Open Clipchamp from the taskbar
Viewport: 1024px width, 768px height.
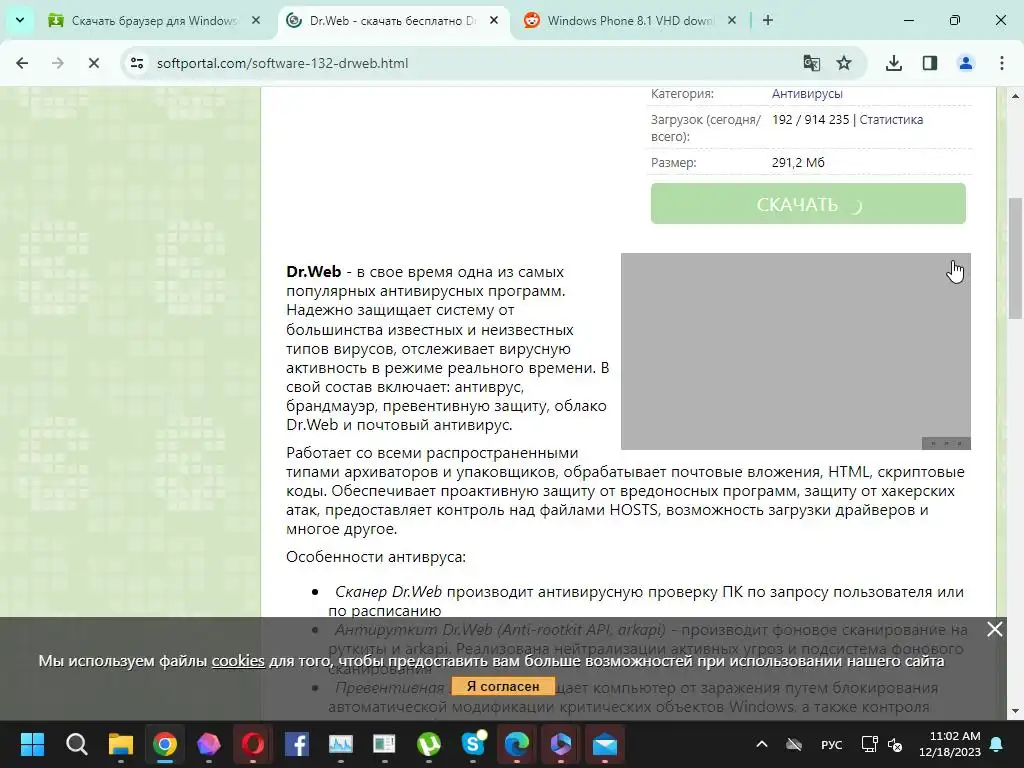tap(561, 744)
